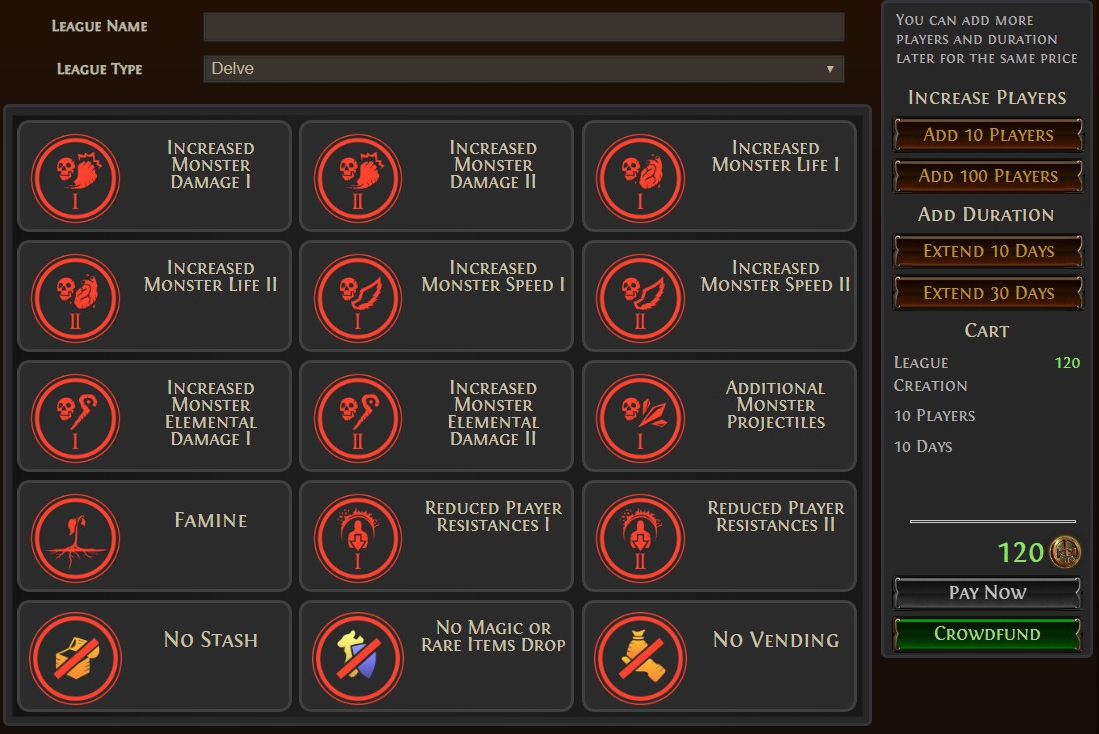Screen dimensions: 1099x734
Task: Select the Reduced Player Resistances I icon
Action: (x=357, y=538)
